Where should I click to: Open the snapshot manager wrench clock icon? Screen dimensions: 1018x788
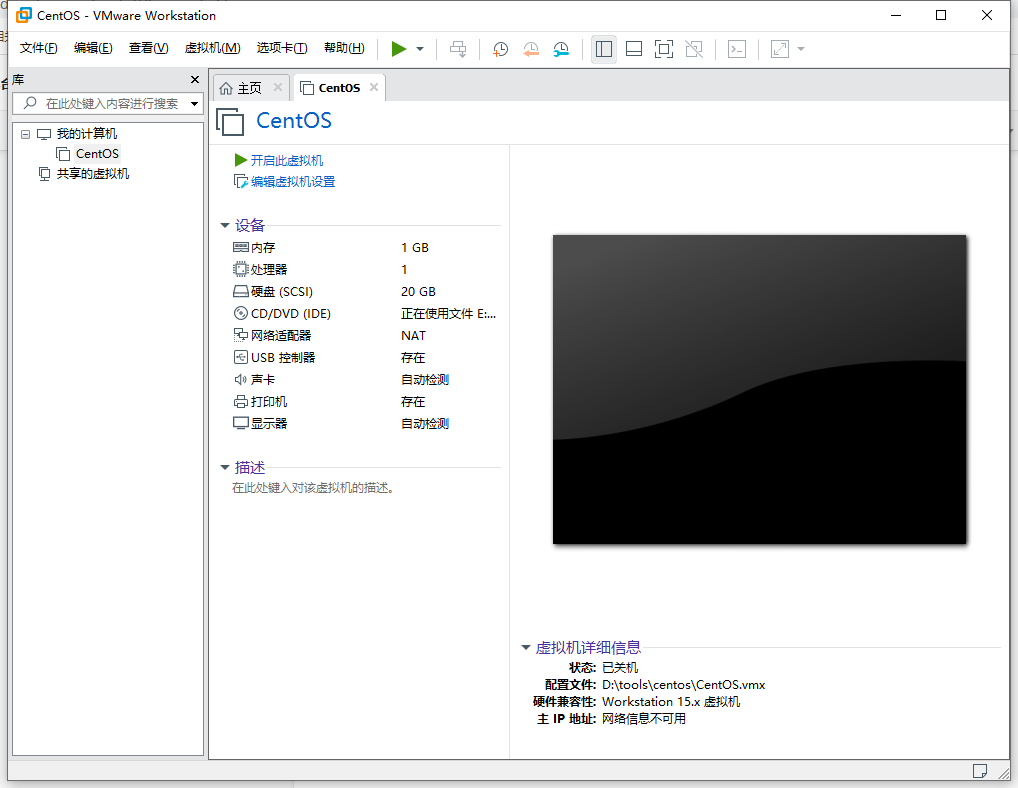point(561,49)
